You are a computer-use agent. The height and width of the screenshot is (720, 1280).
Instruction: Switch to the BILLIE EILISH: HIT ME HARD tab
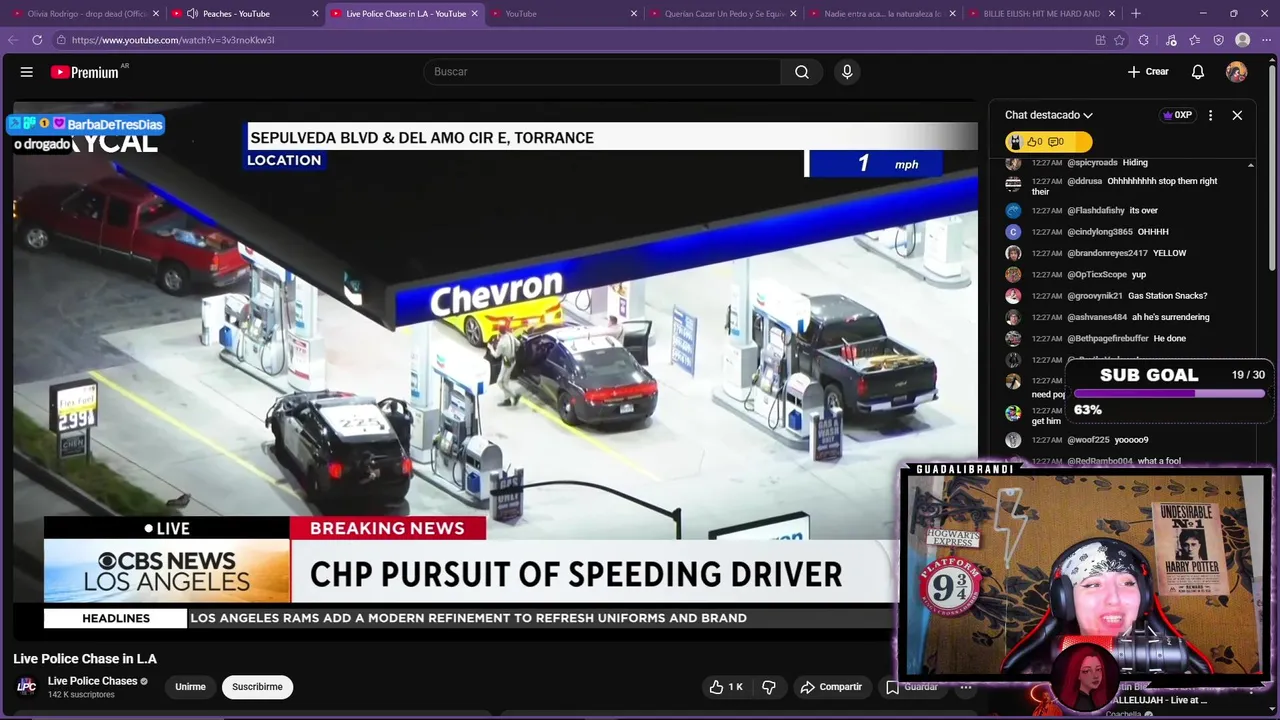tap(1041, 14)
